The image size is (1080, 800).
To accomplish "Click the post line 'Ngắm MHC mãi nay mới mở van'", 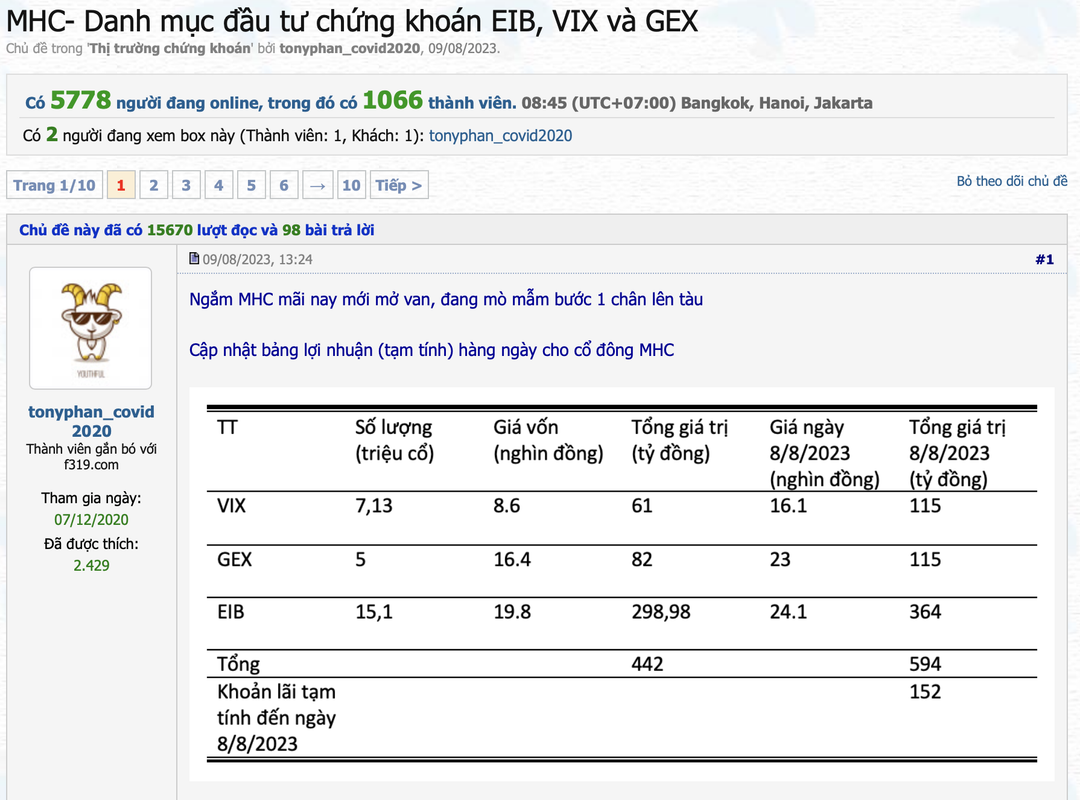I will coord(446,300).
